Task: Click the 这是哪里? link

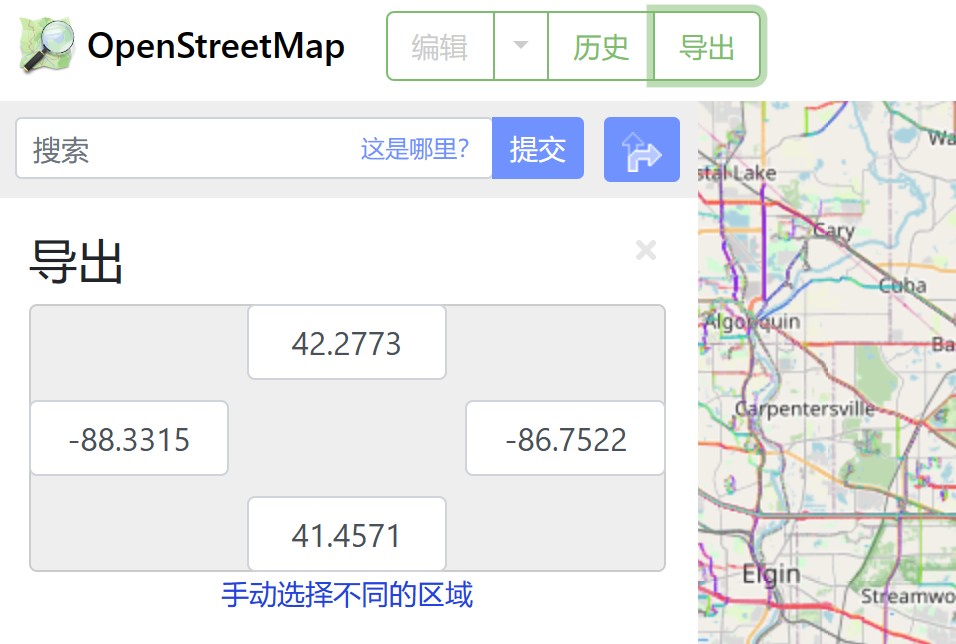Action: tap(415, 149)
